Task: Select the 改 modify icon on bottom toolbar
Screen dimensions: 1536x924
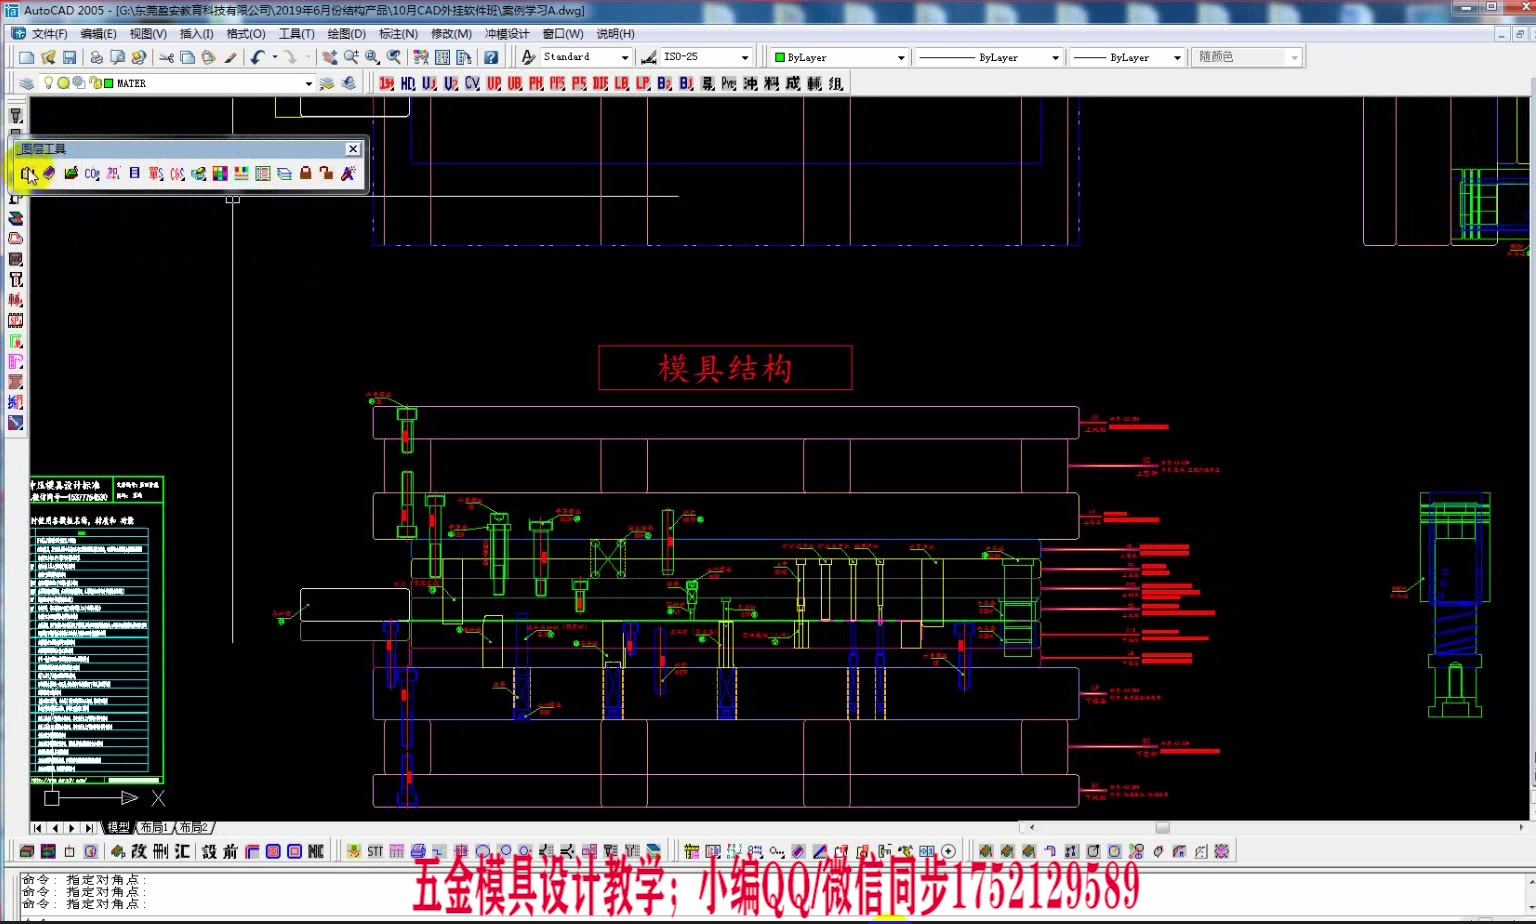Action: click(x=137, y=851)
